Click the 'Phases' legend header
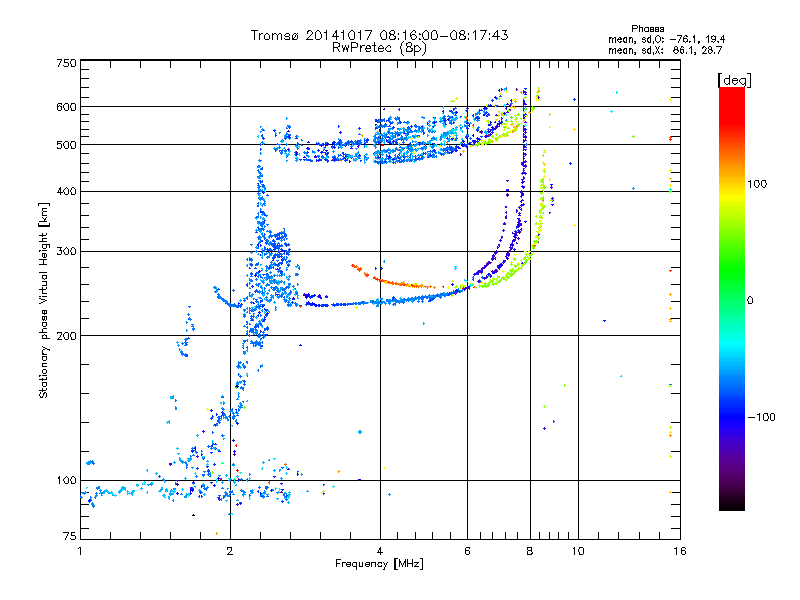 coord(647,29)
